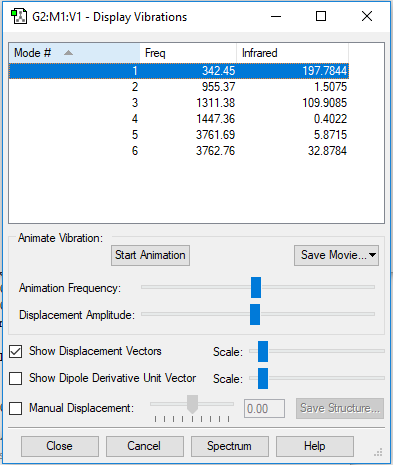Sort by the Infrared column header
This screenshot has height=465, width=393.
(x=292, y=53)
